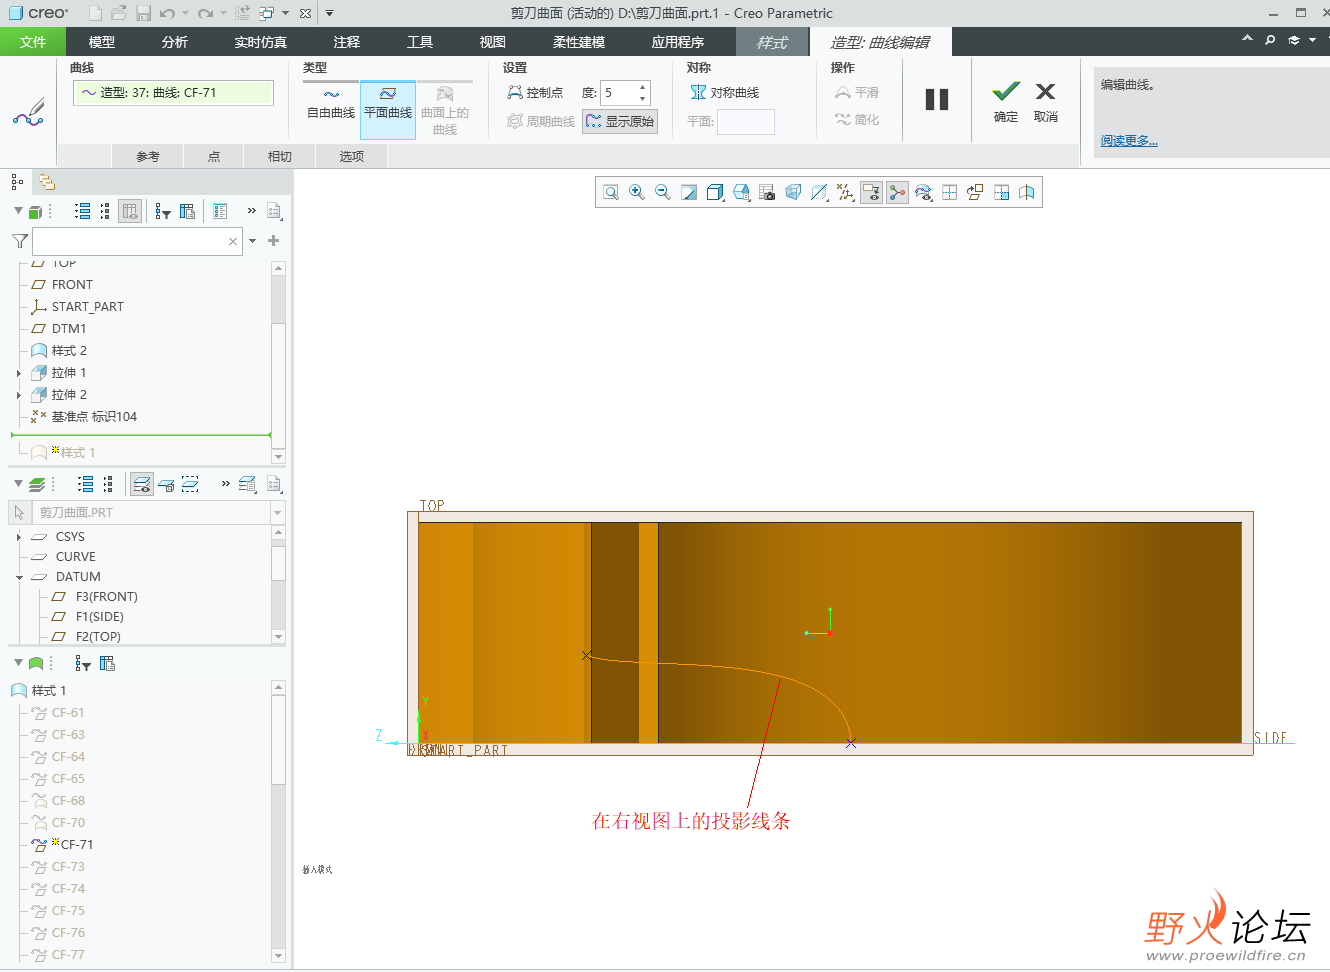
Task: Increase degree with the spinner up arrow
Action: click(x=643, y=87)
